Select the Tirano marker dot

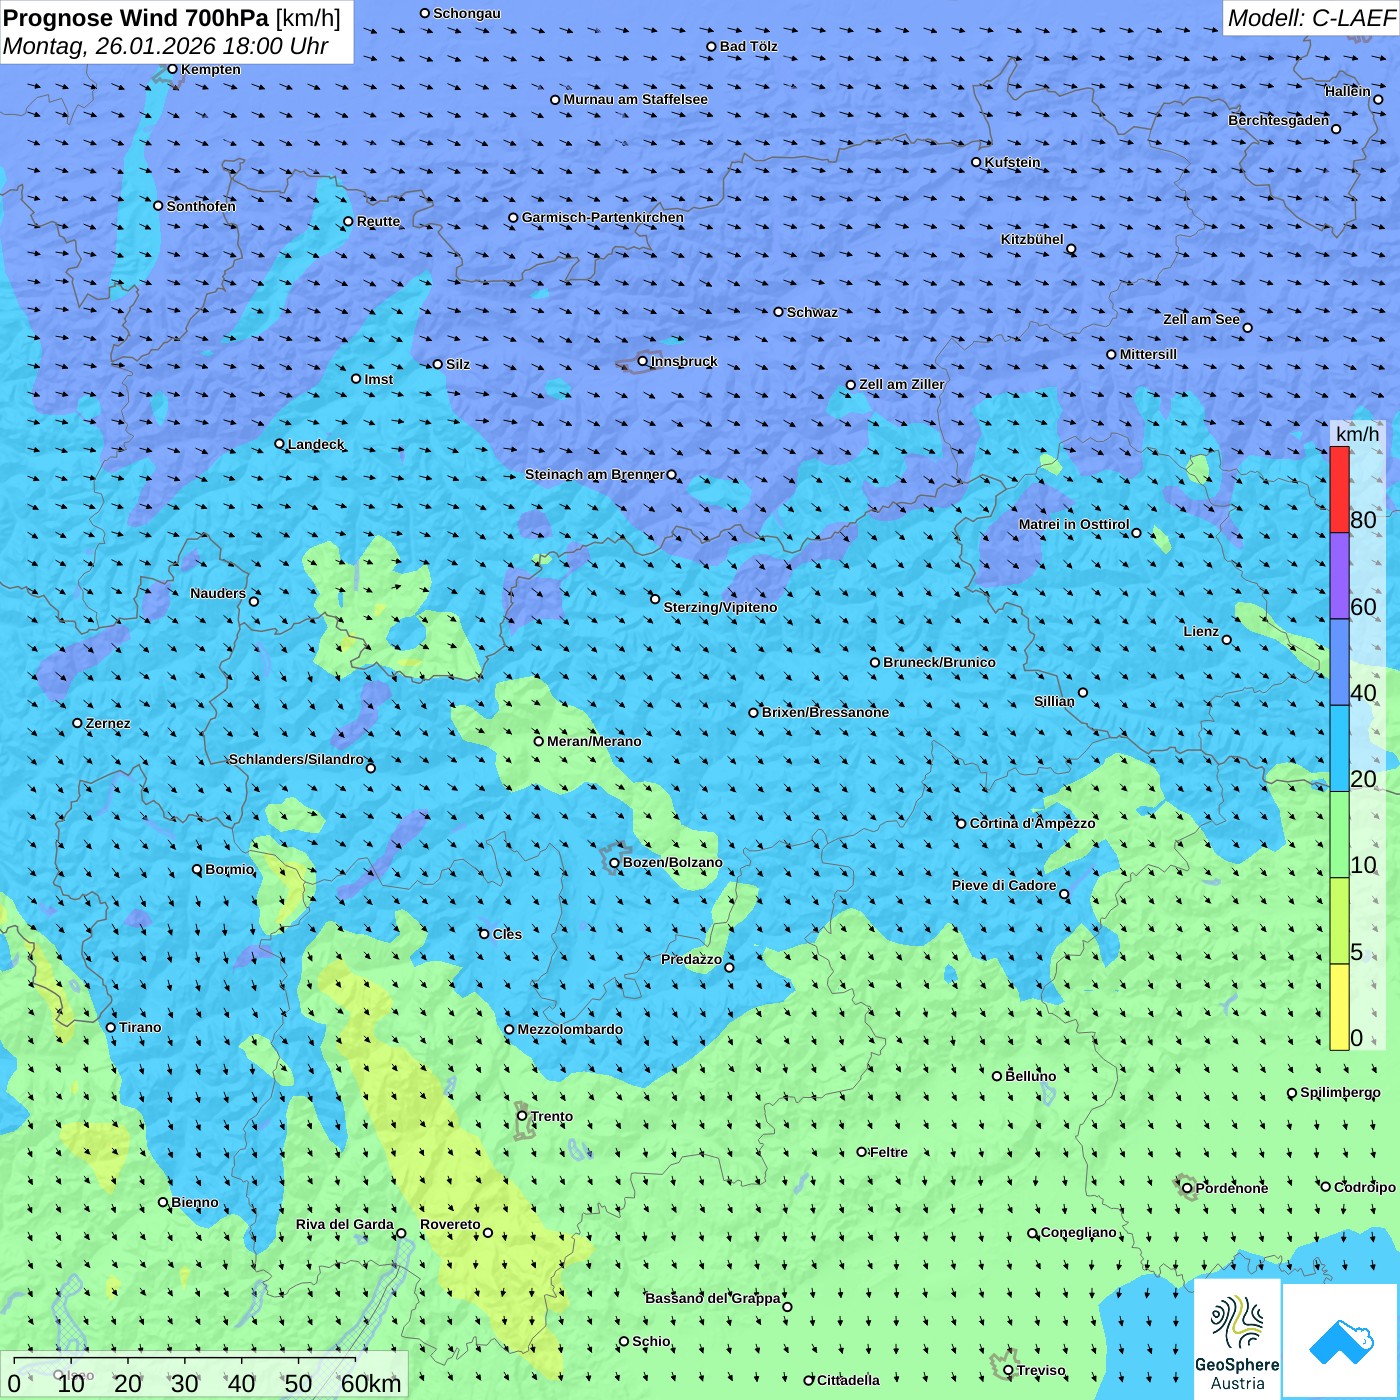[x=111, y=1027]
